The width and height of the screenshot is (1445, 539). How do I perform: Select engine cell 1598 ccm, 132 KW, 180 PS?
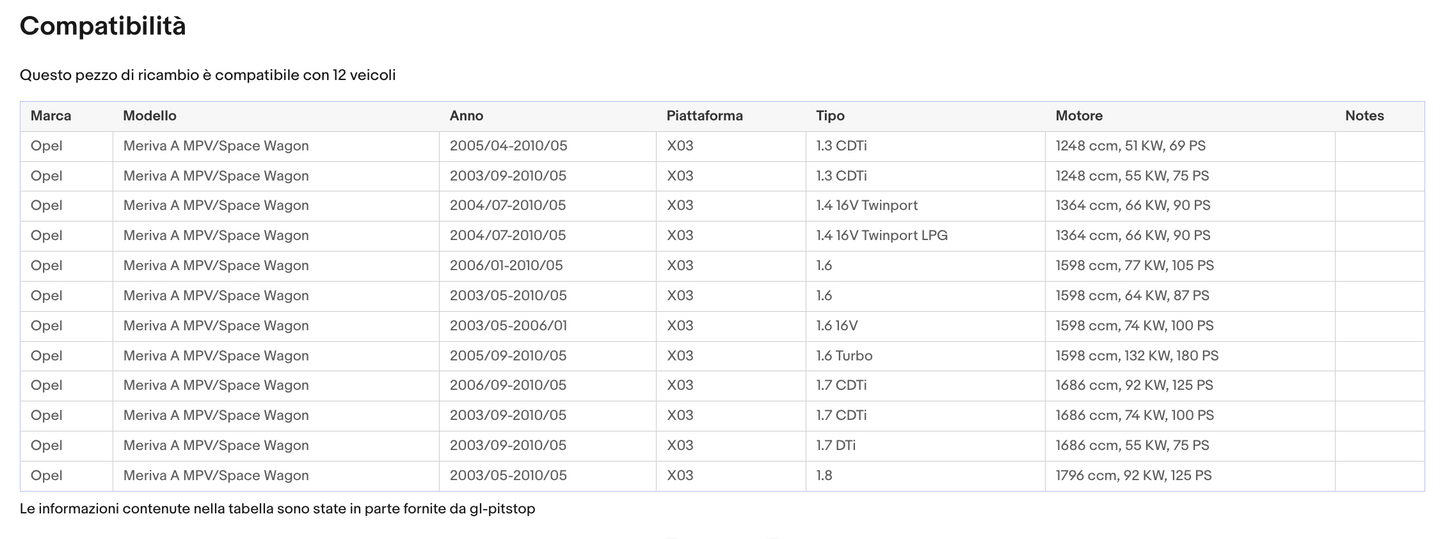click(x=1137, y=356)
